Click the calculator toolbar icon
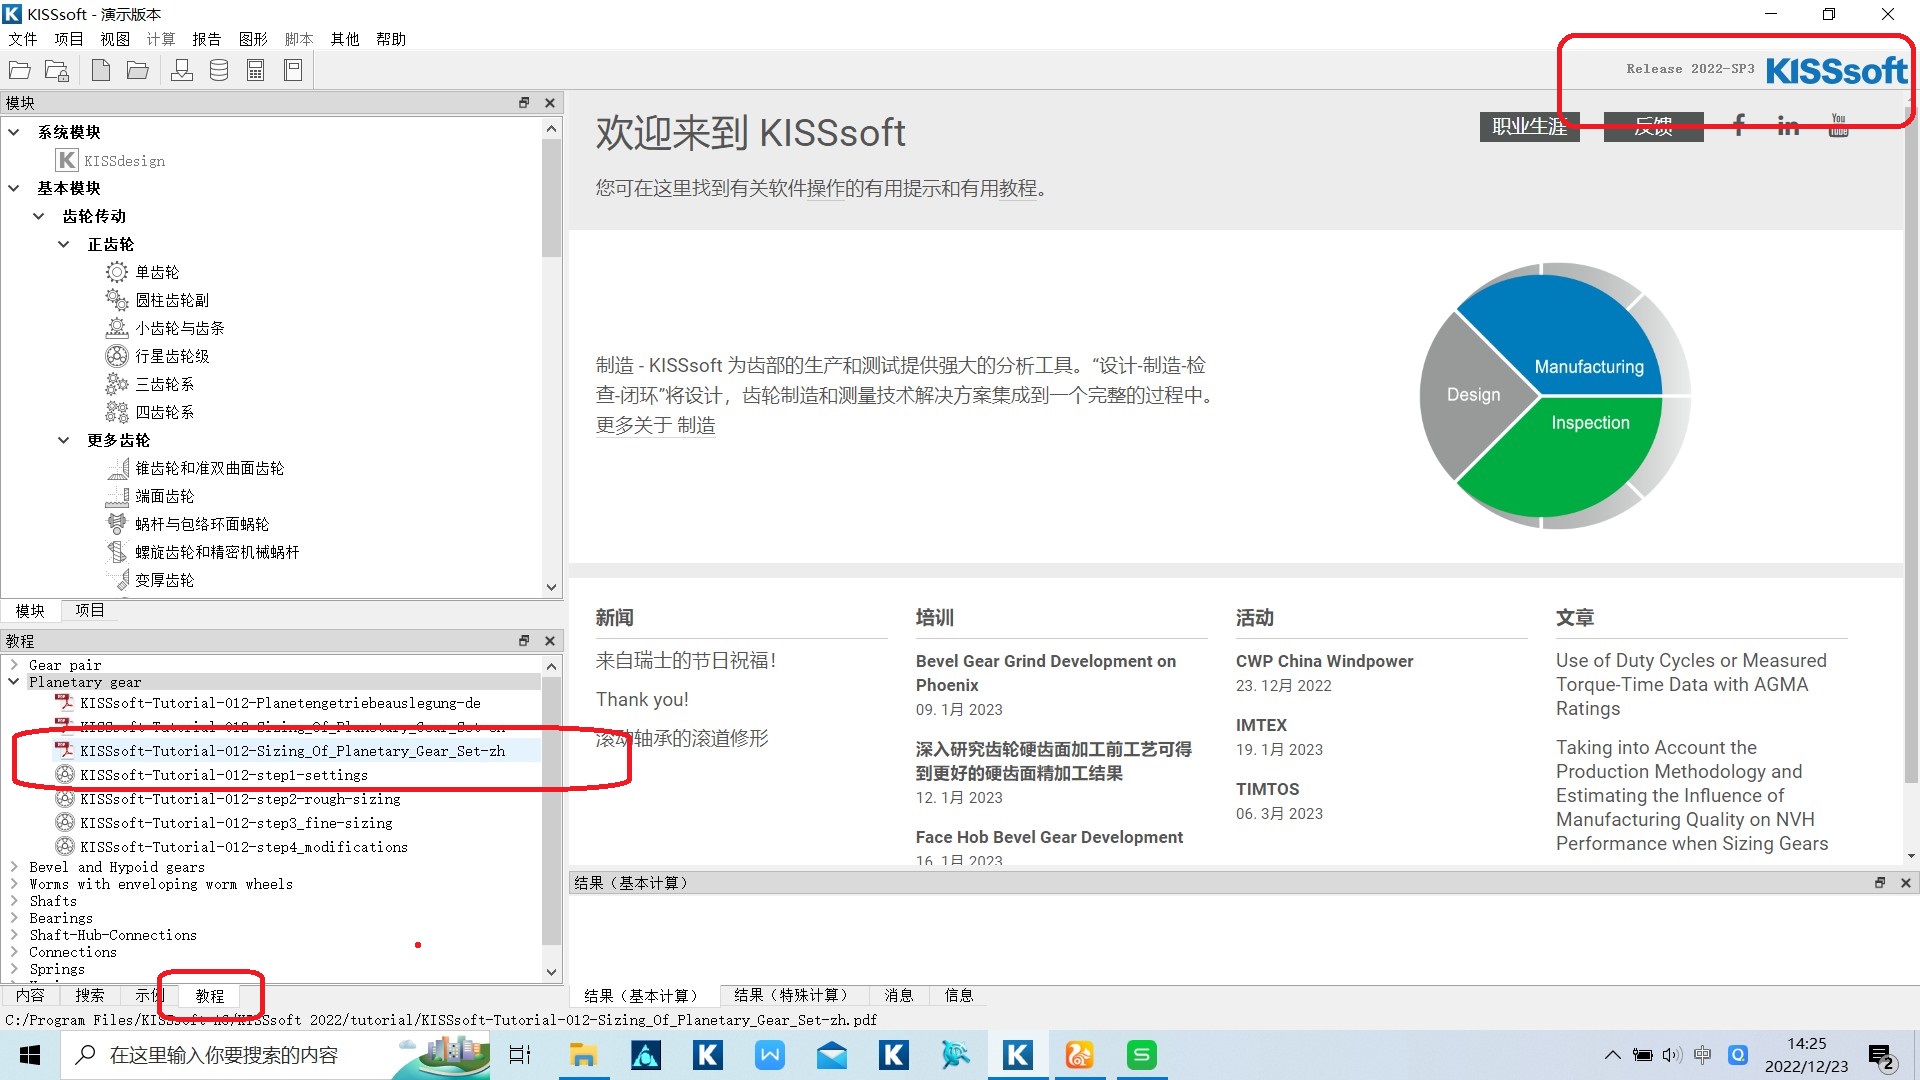 (256, 70)
